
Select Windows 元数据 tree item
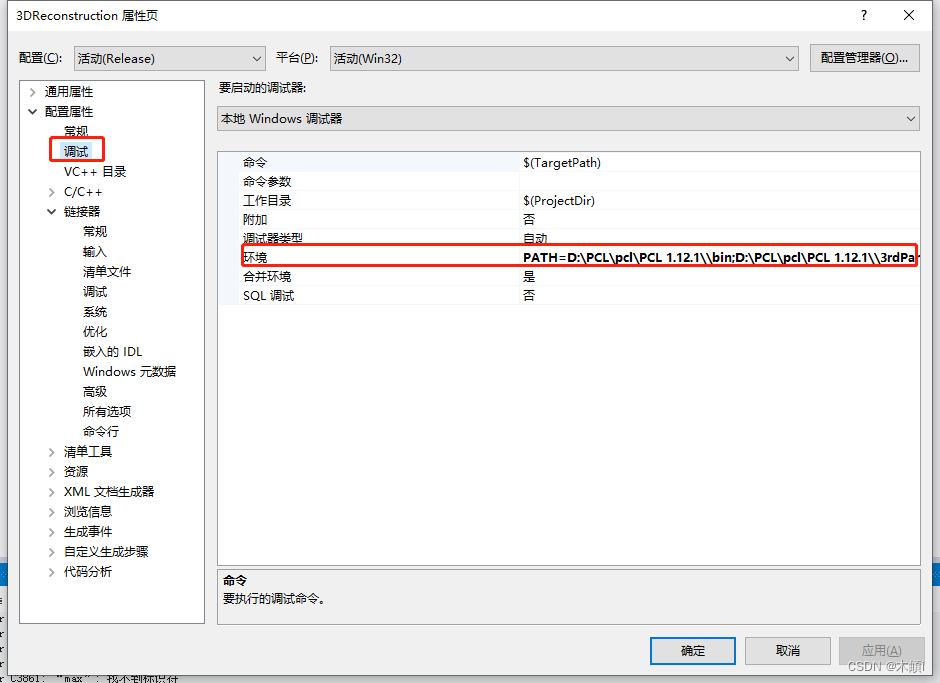(129, 372)
